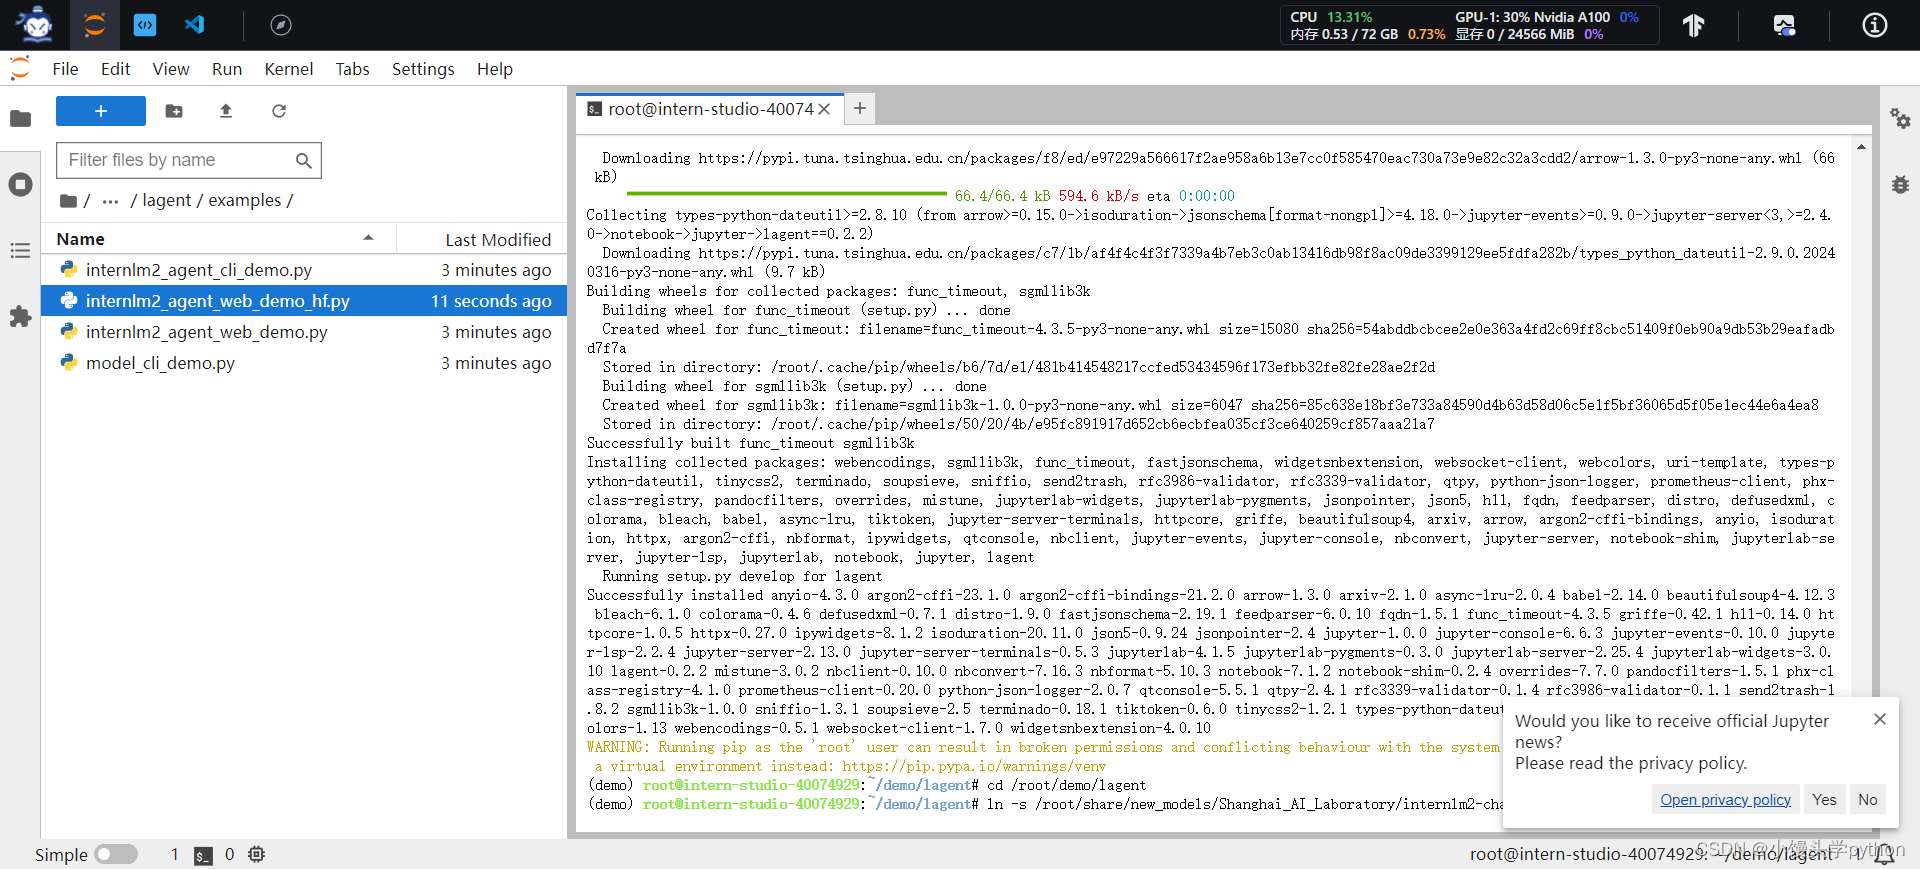The image size is (1920, 869).
Task: Navigate to lagent breadcrumb folder
Action: 166,200
